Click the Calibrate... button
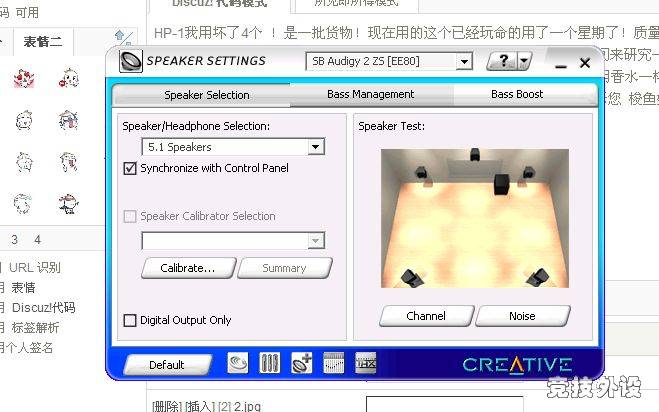Screen dimensions: 659x412 click(x=188, y=268)
